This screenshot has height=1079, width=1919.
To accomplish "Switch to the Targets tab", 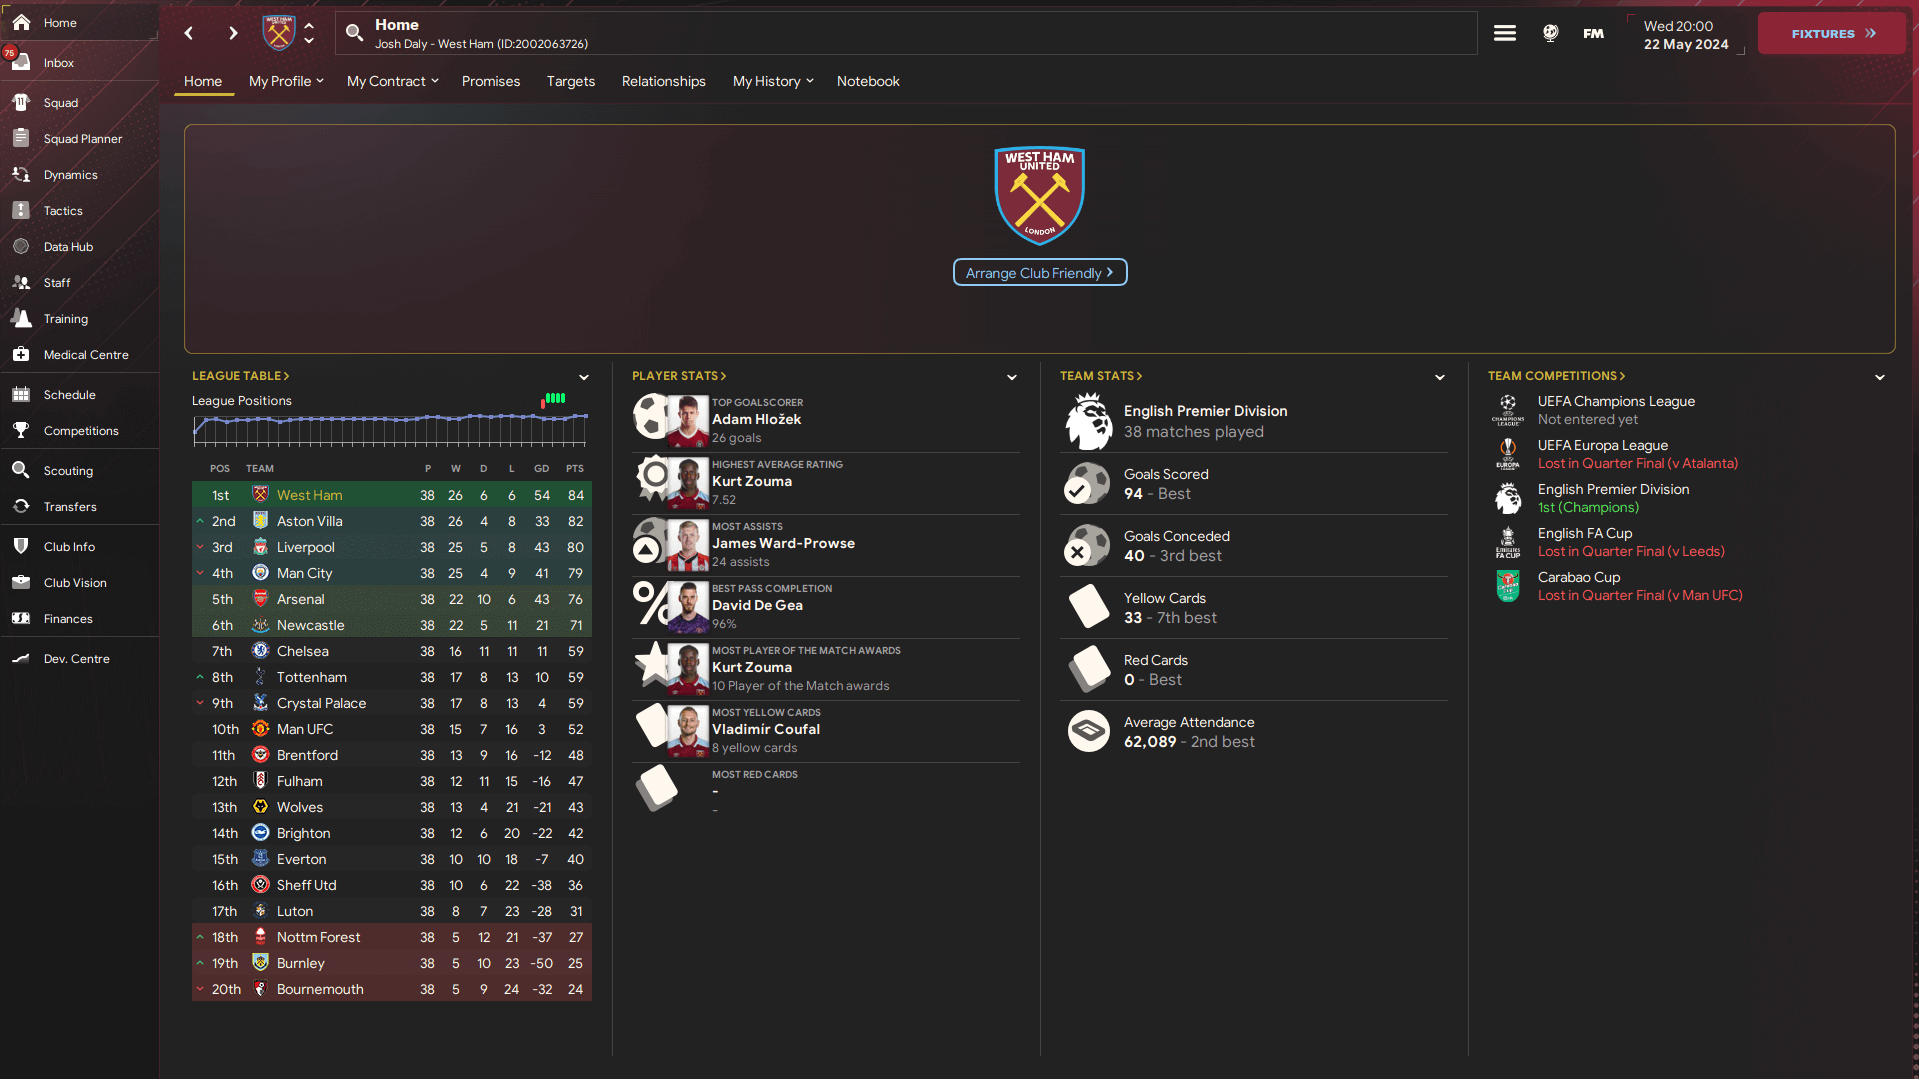I will [x=571, y=81].
